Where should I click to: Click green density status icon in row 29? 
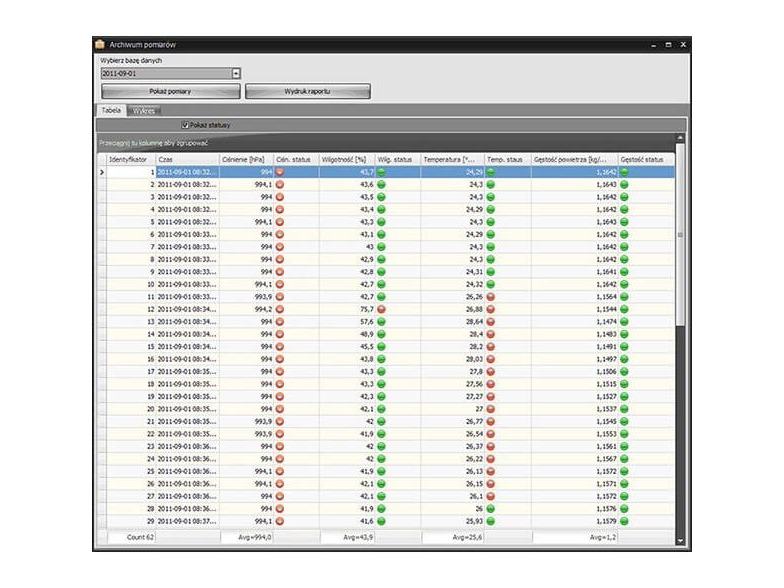point(624,521)
